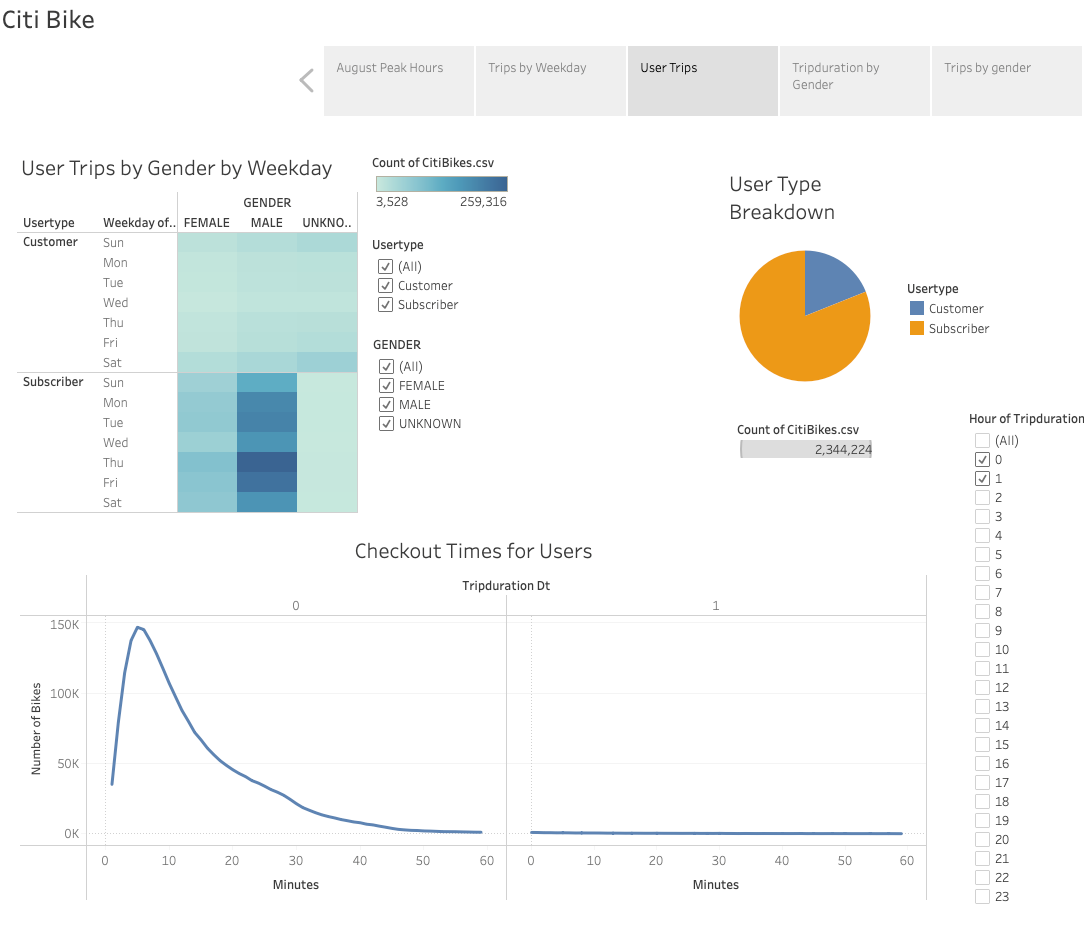Select Subscriber Fri weekday label

pyautogui.click(x=111, y=483)
